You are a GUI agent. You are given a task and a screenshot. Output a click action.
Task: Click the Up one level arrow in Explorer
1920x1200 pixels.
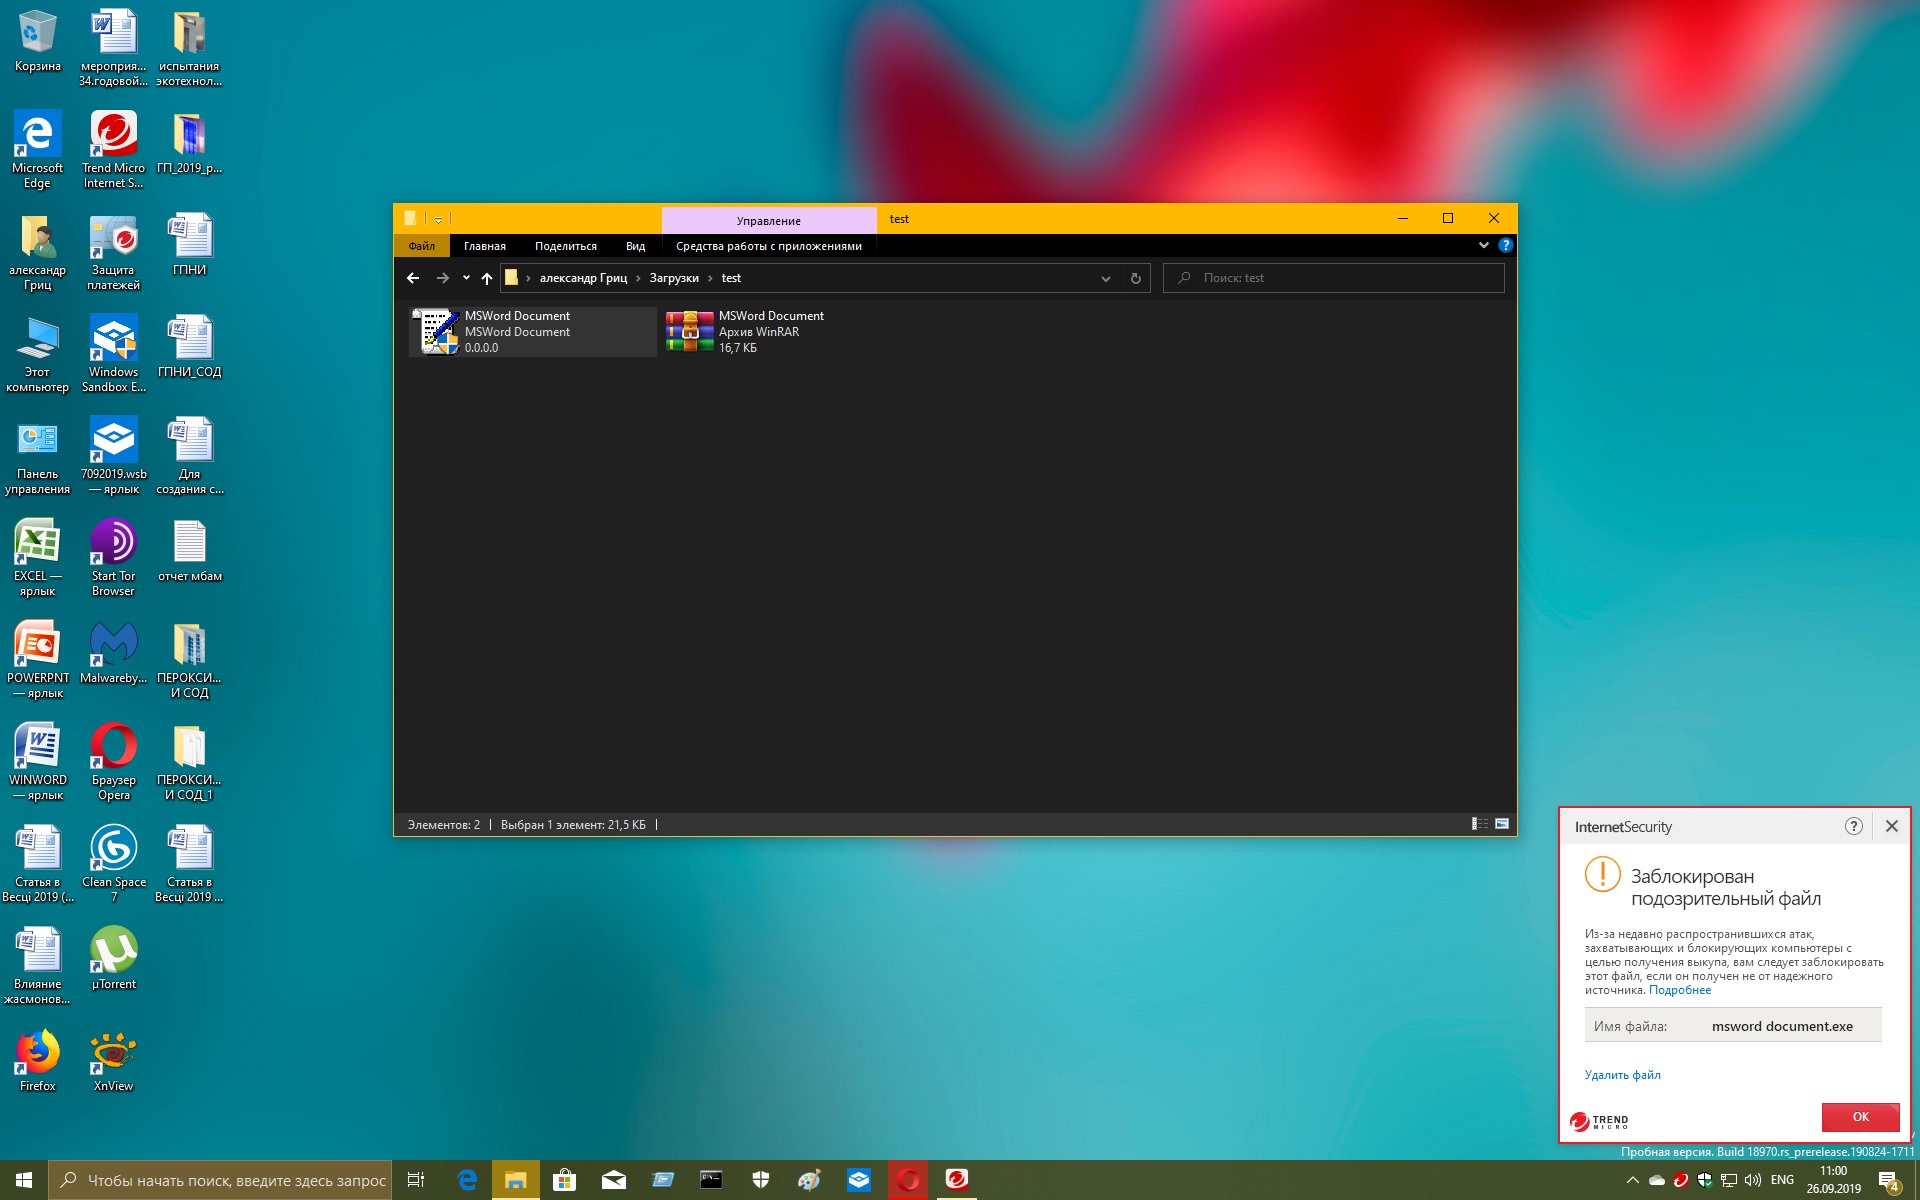click(x=487, y=278)
